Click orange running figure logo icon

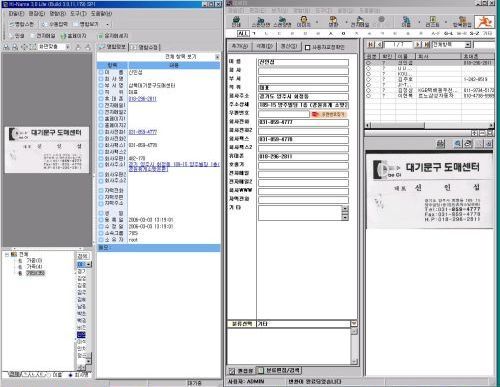coord(485,22)
